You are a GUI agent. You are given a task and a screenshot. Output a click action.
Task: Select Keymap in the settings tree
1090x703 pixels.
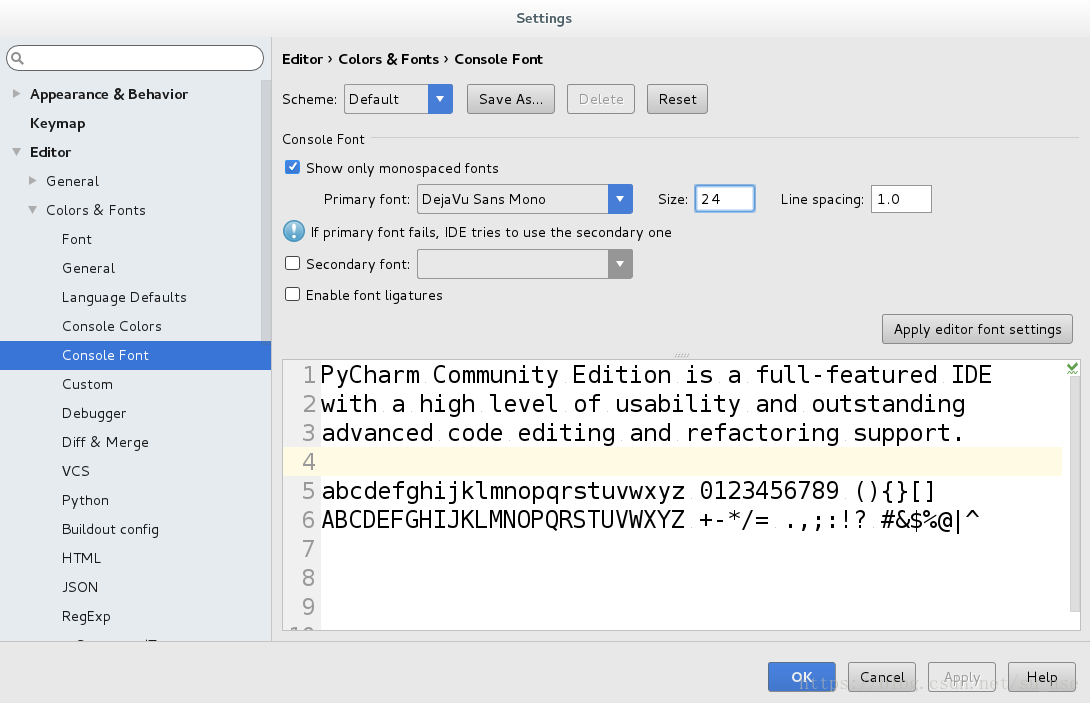coord(58,123)
